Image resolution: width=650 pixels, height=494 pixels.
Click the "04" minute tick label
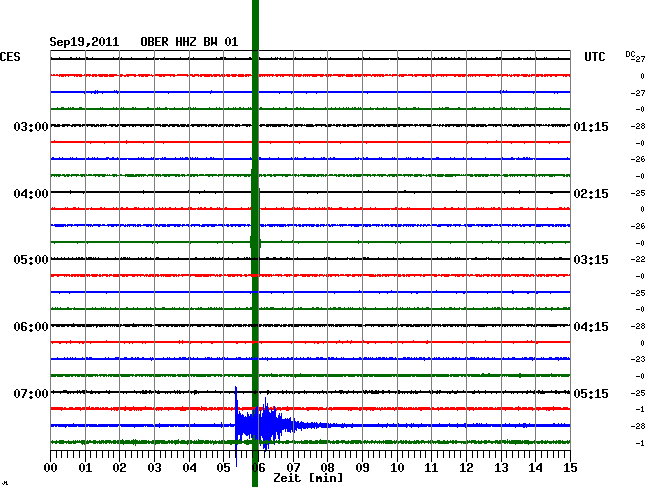click(189, 468)
